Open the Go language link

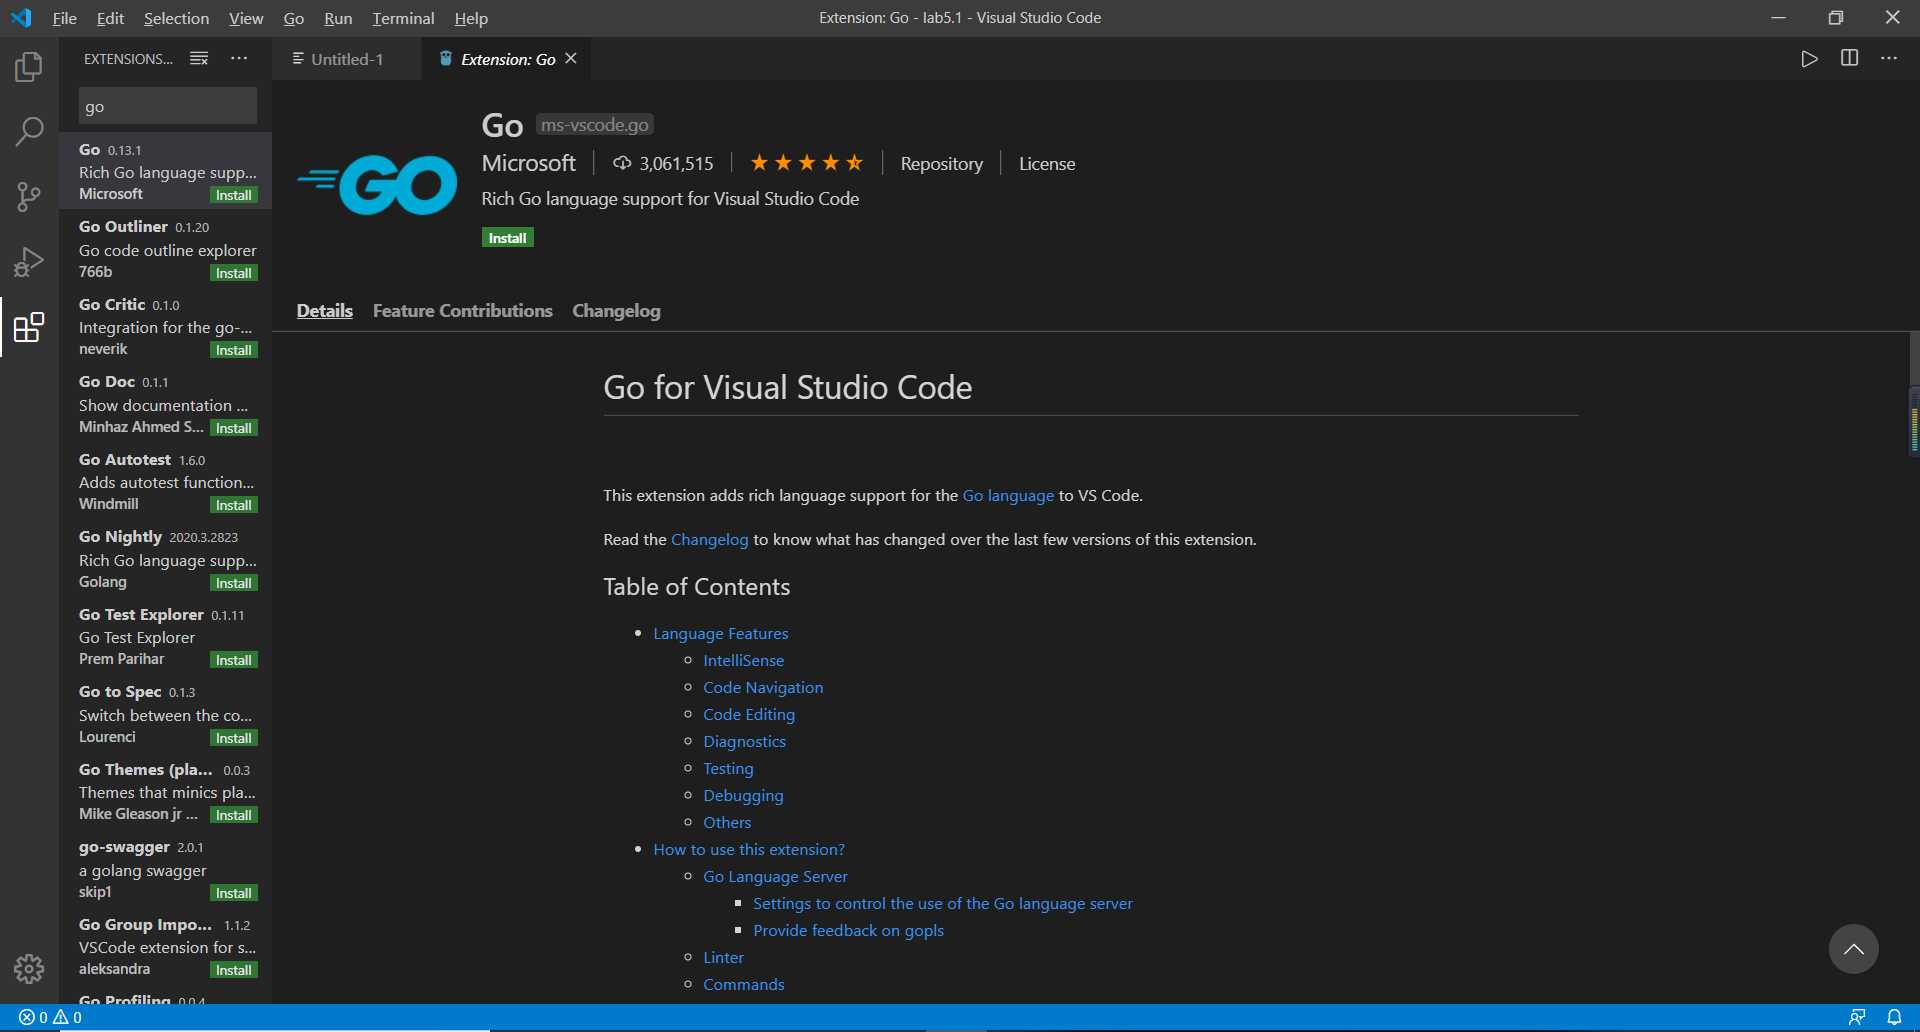(1008, 495)
